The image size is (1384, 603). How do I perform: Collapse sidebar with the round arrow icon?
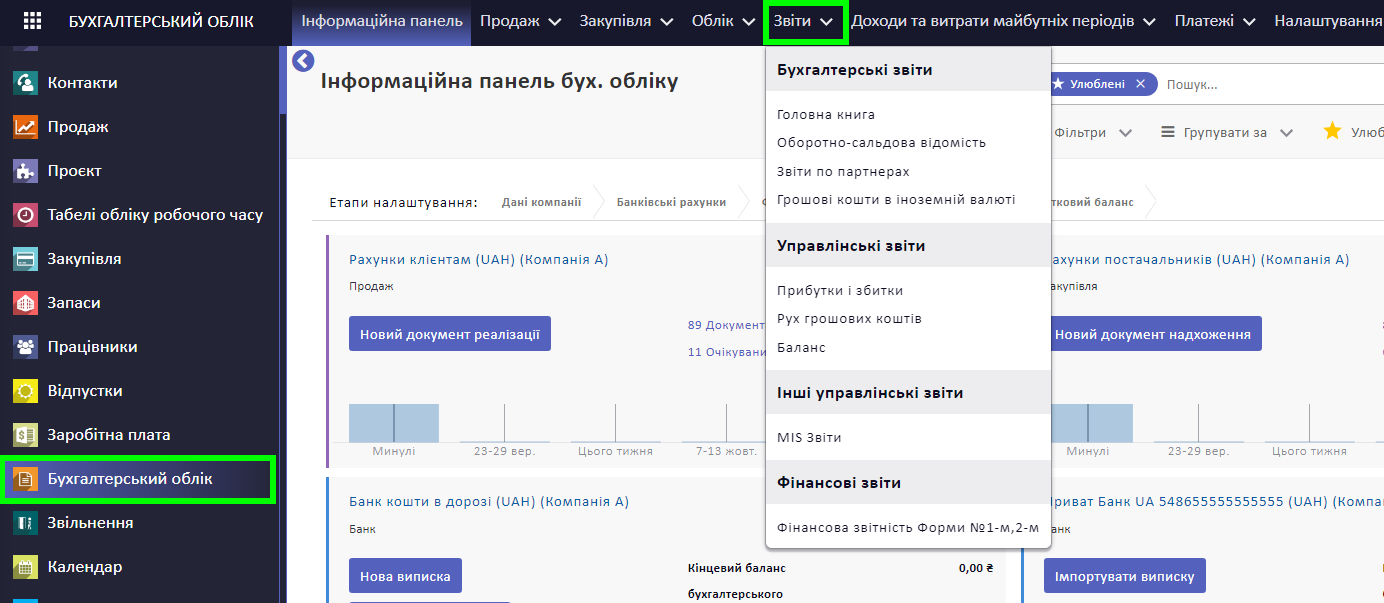point(303,62)
